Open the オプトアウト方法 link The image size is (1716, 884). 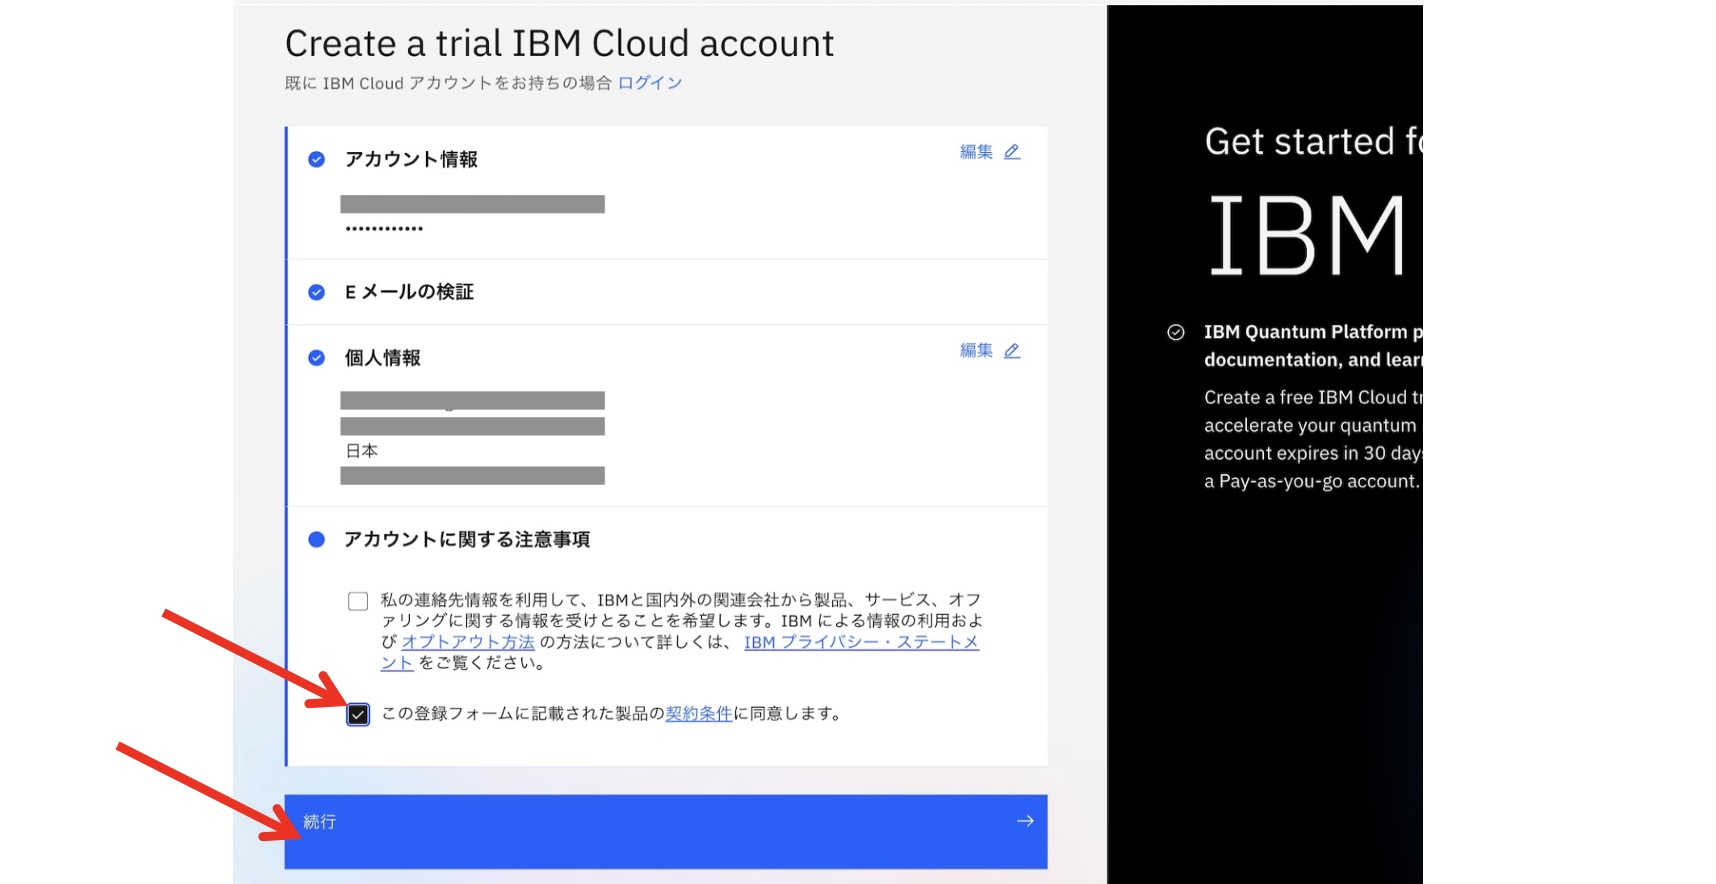coord(468,642)
